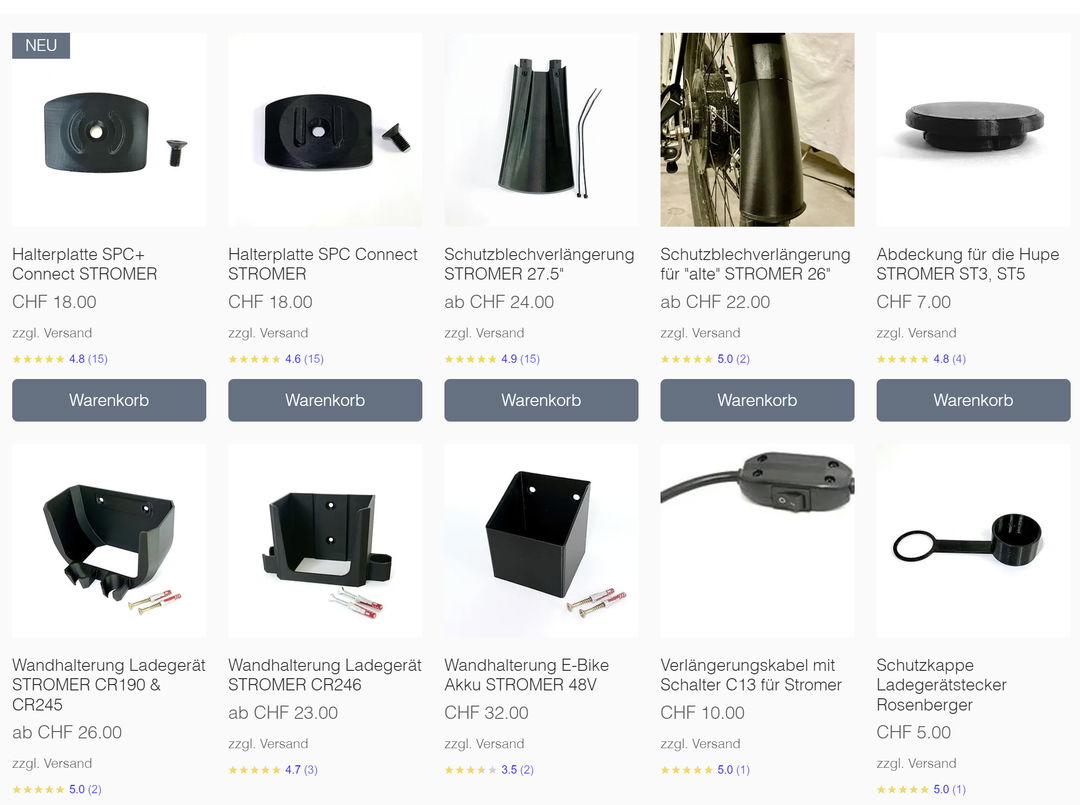
Task: Open the Halterplatte SPC+ Connect product image
Action: [109, 129]
